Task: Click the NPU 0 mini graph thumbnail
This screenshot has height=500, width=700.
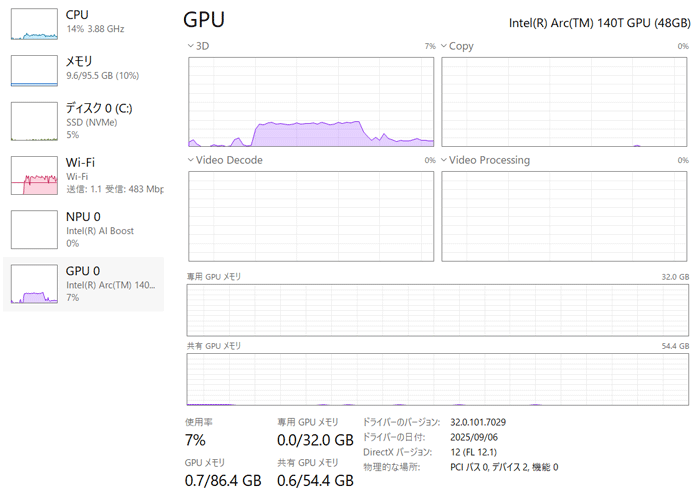Action: coord(34,229)
